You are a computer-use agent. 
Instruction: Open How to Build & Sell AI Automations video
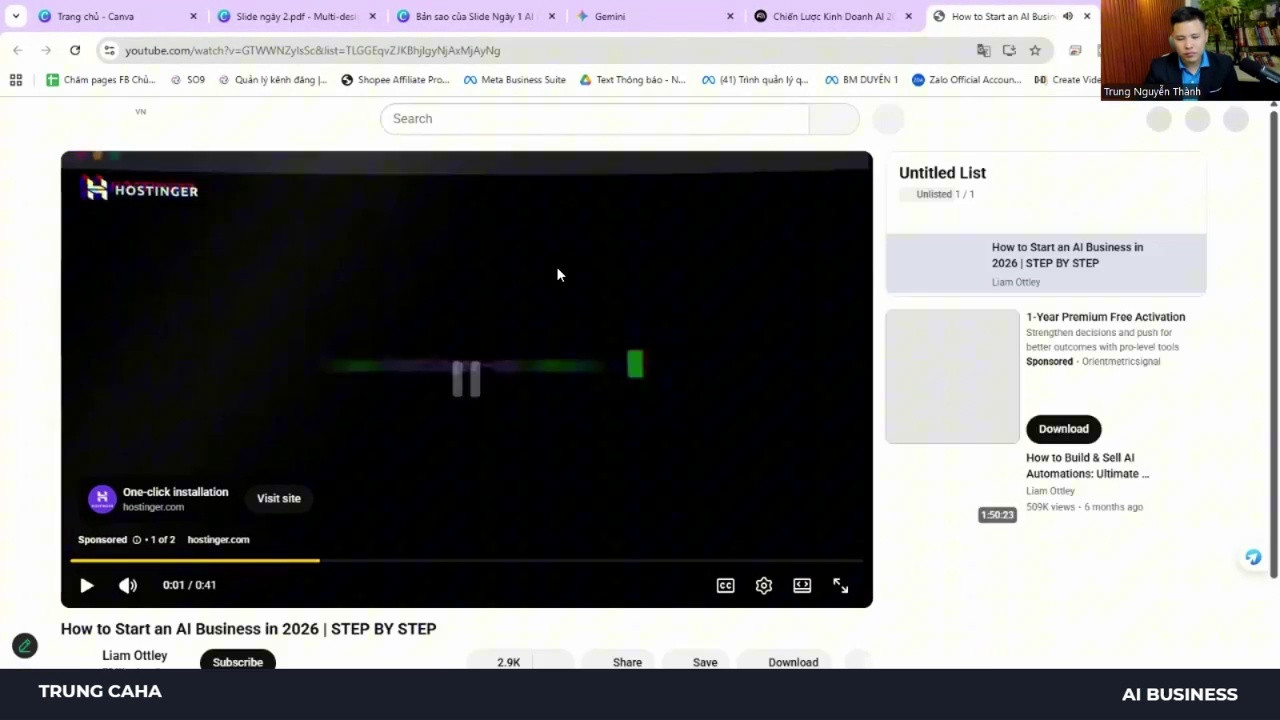(1087, 466)
